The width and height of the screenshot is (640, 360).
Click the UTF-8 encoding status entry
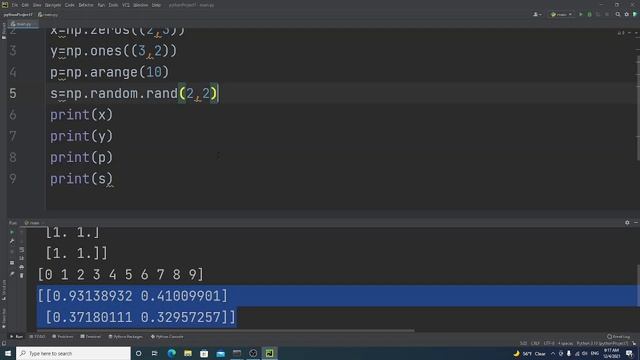pos(549,344)
